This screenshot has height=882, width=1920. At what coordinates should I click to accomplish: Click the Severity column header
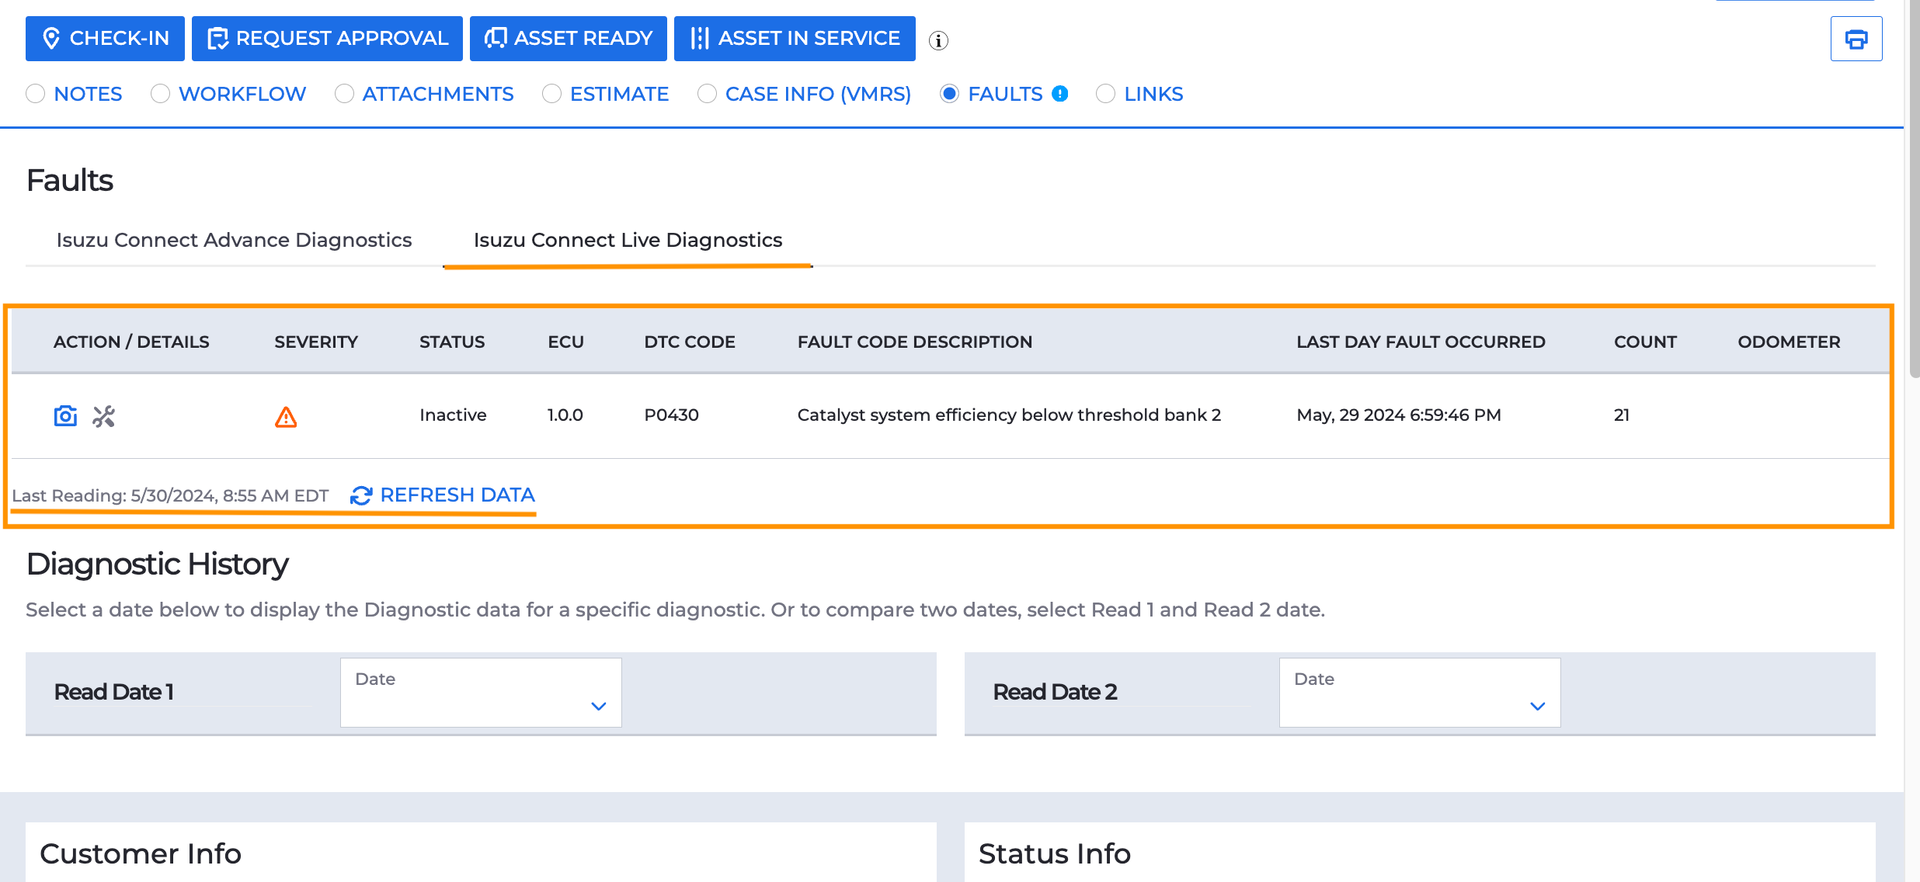tap(316, 342)
